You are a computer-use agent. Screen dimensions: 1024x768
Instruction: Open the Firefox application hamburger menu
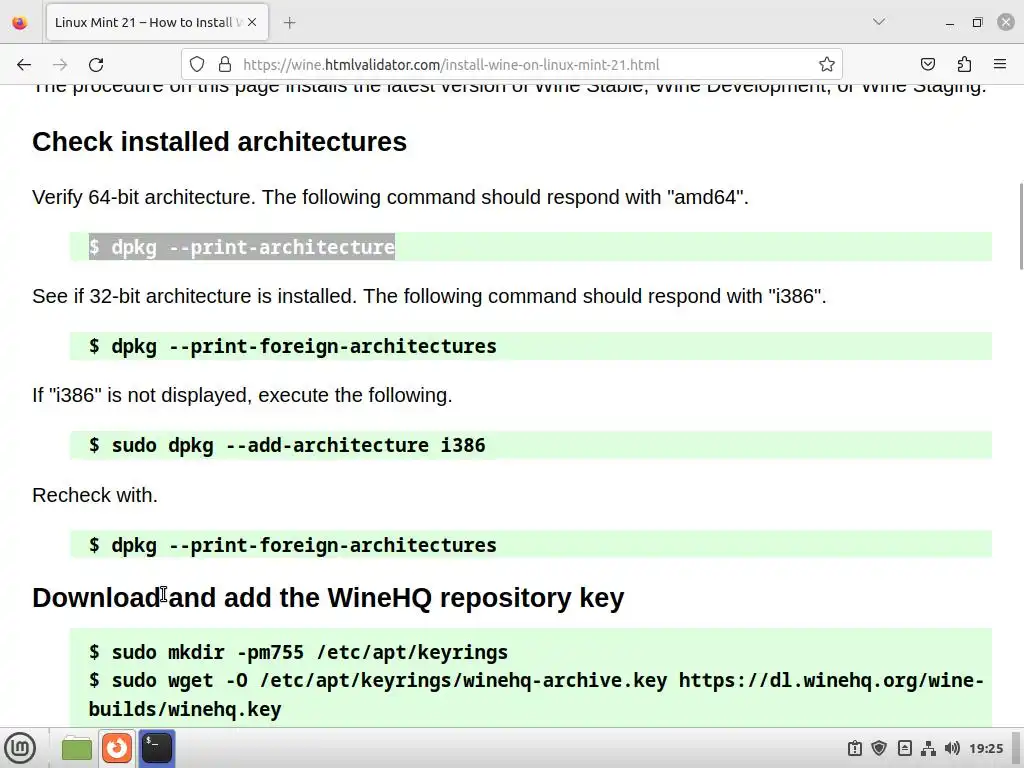[1000, 65]
